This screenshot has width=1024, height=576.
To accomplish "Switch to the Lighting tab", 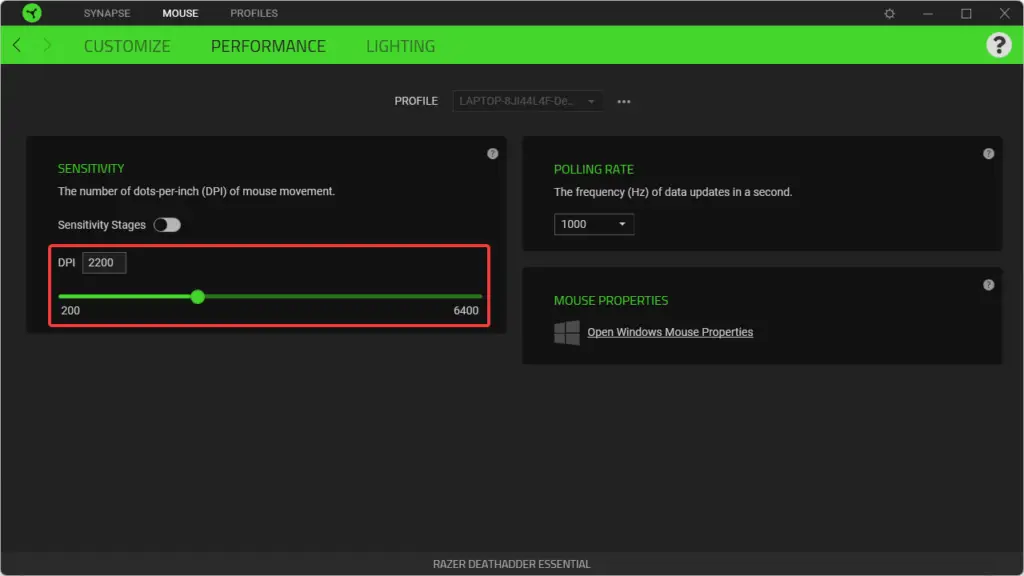I will click(x=400, y=46).
